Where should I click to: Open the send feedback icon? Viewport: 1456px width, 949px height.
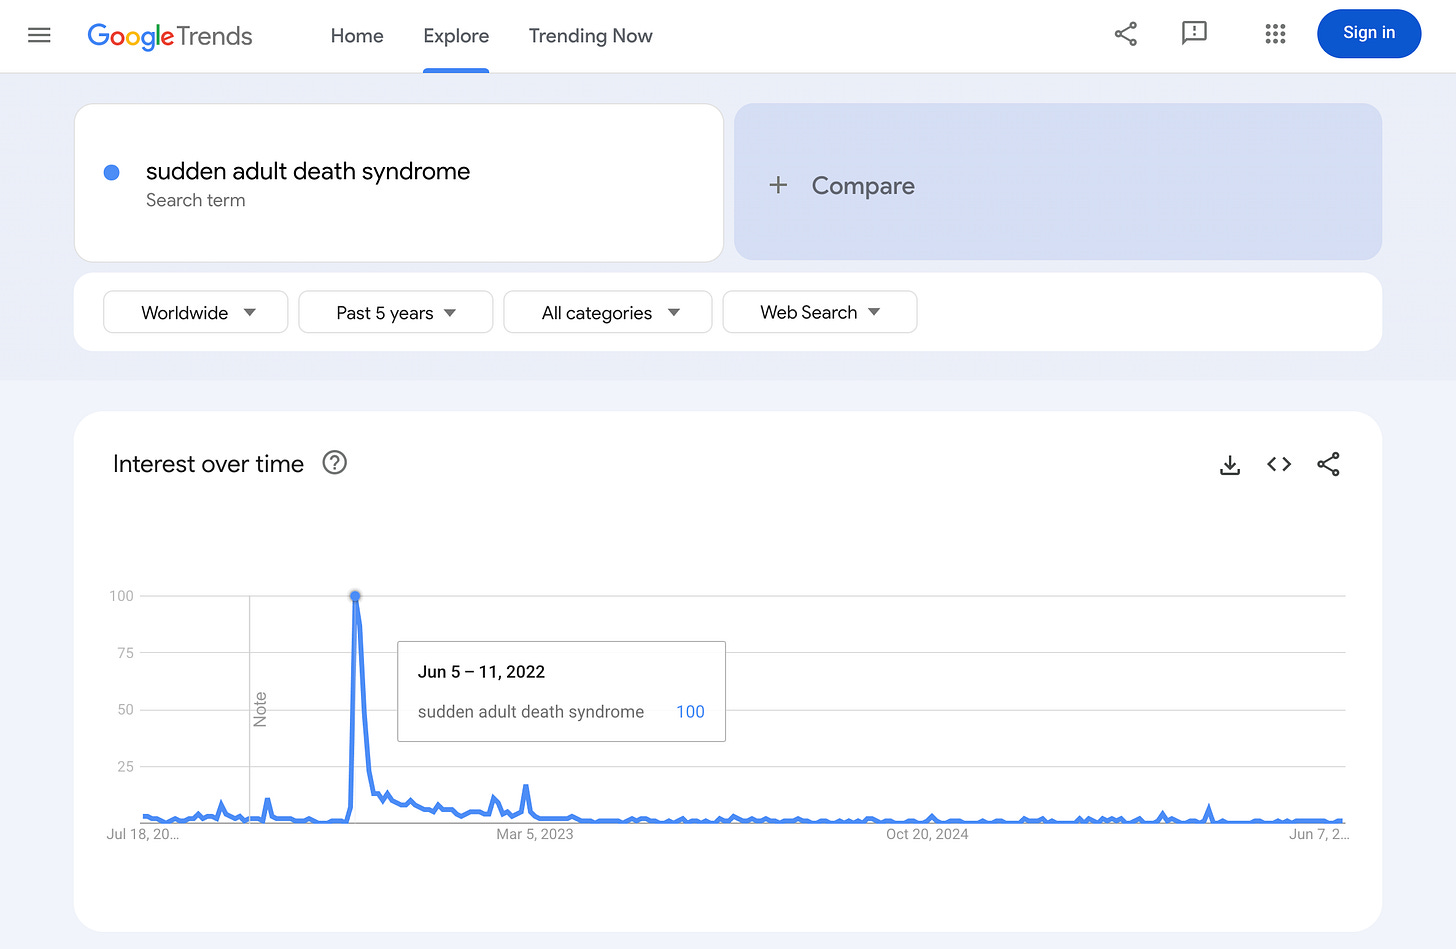pos(1194,33)
